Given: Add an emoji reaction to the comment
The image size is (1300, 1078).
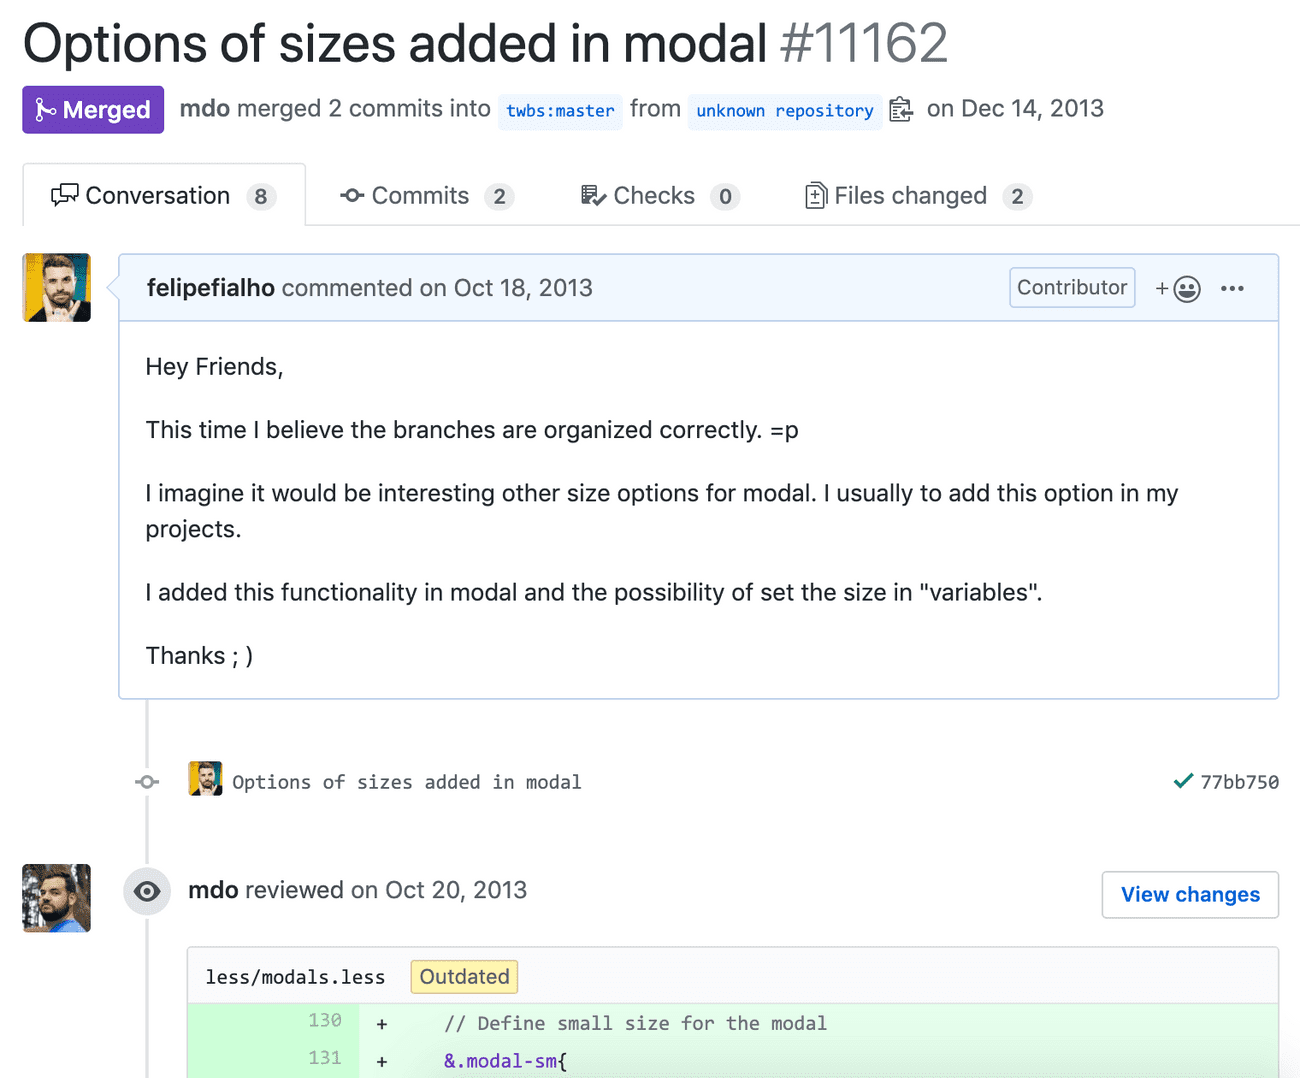Looking at the screenshot, I should [1178, 289].
